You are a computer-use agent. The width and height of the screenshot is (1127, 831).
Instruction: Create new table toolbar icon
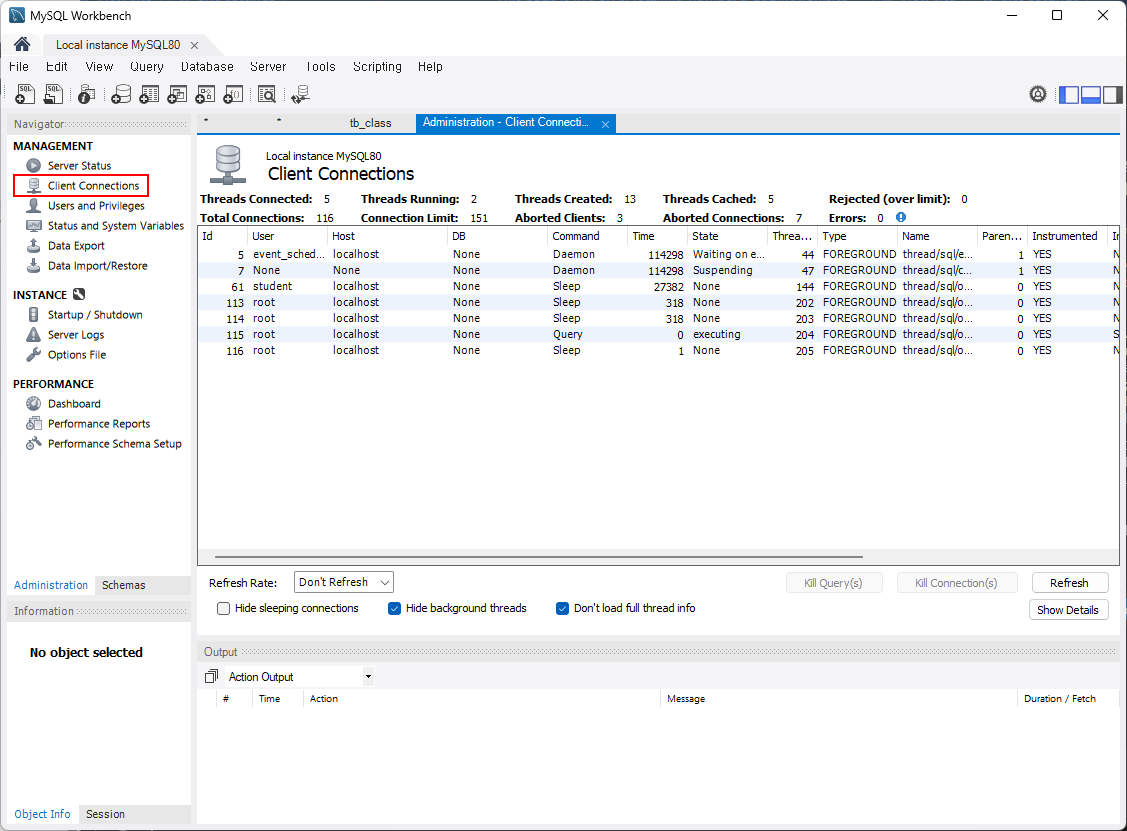click(149, 94)
